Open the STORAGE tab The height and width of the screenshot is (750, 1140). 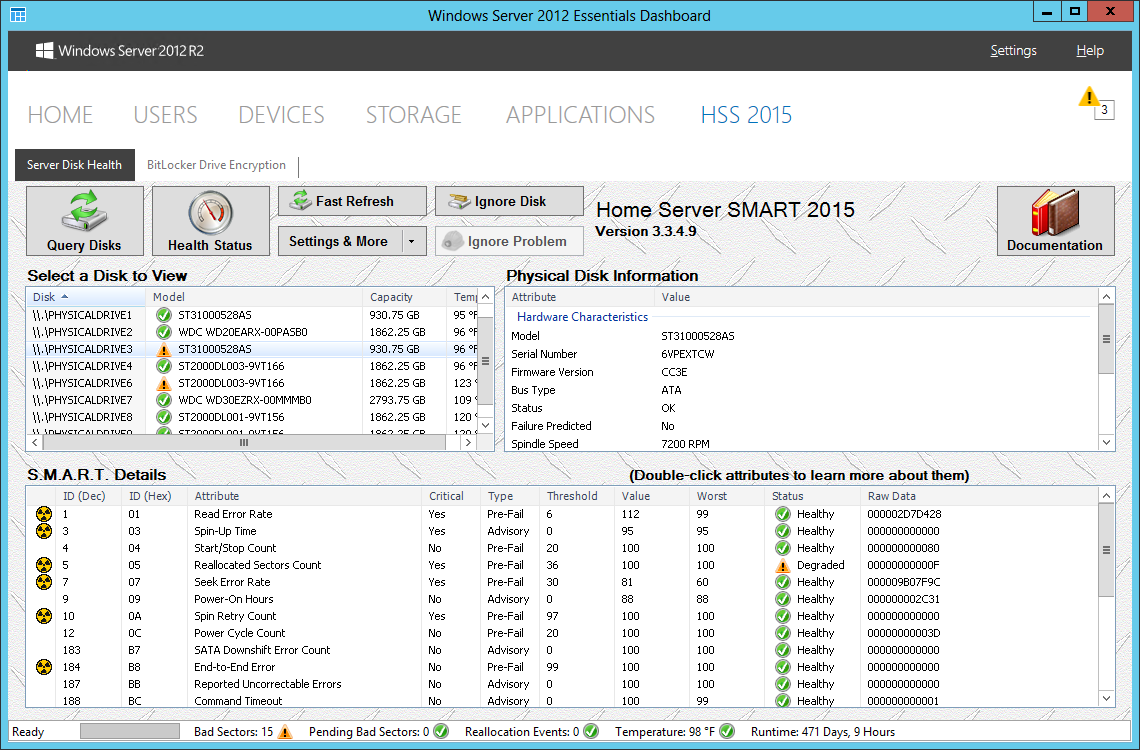(413, 115)
